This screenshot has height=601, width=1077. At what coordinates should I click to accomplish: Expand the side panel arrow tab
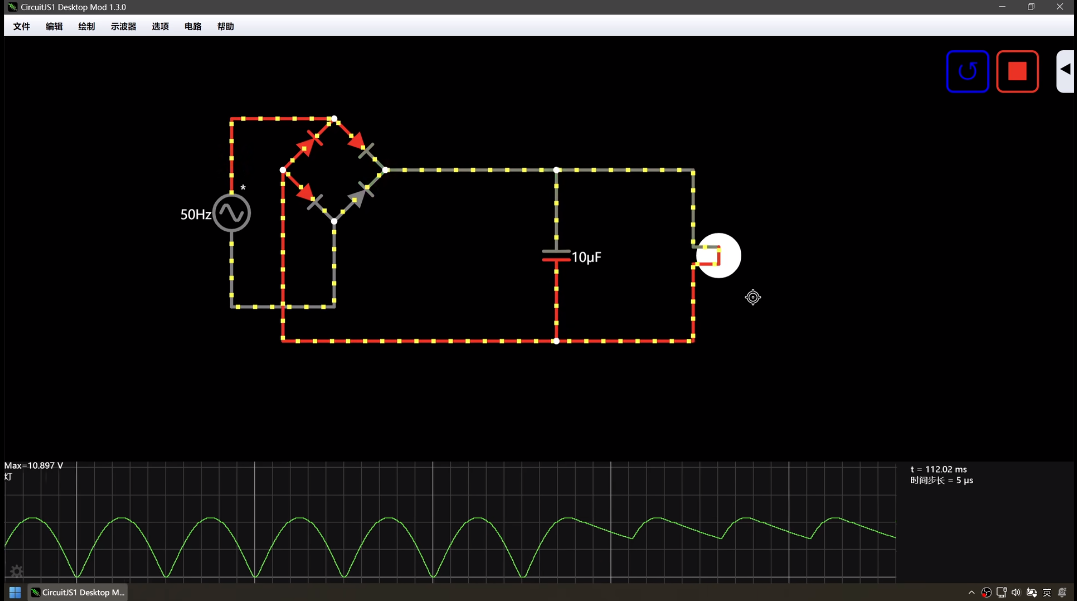[x=1065, y=70]
